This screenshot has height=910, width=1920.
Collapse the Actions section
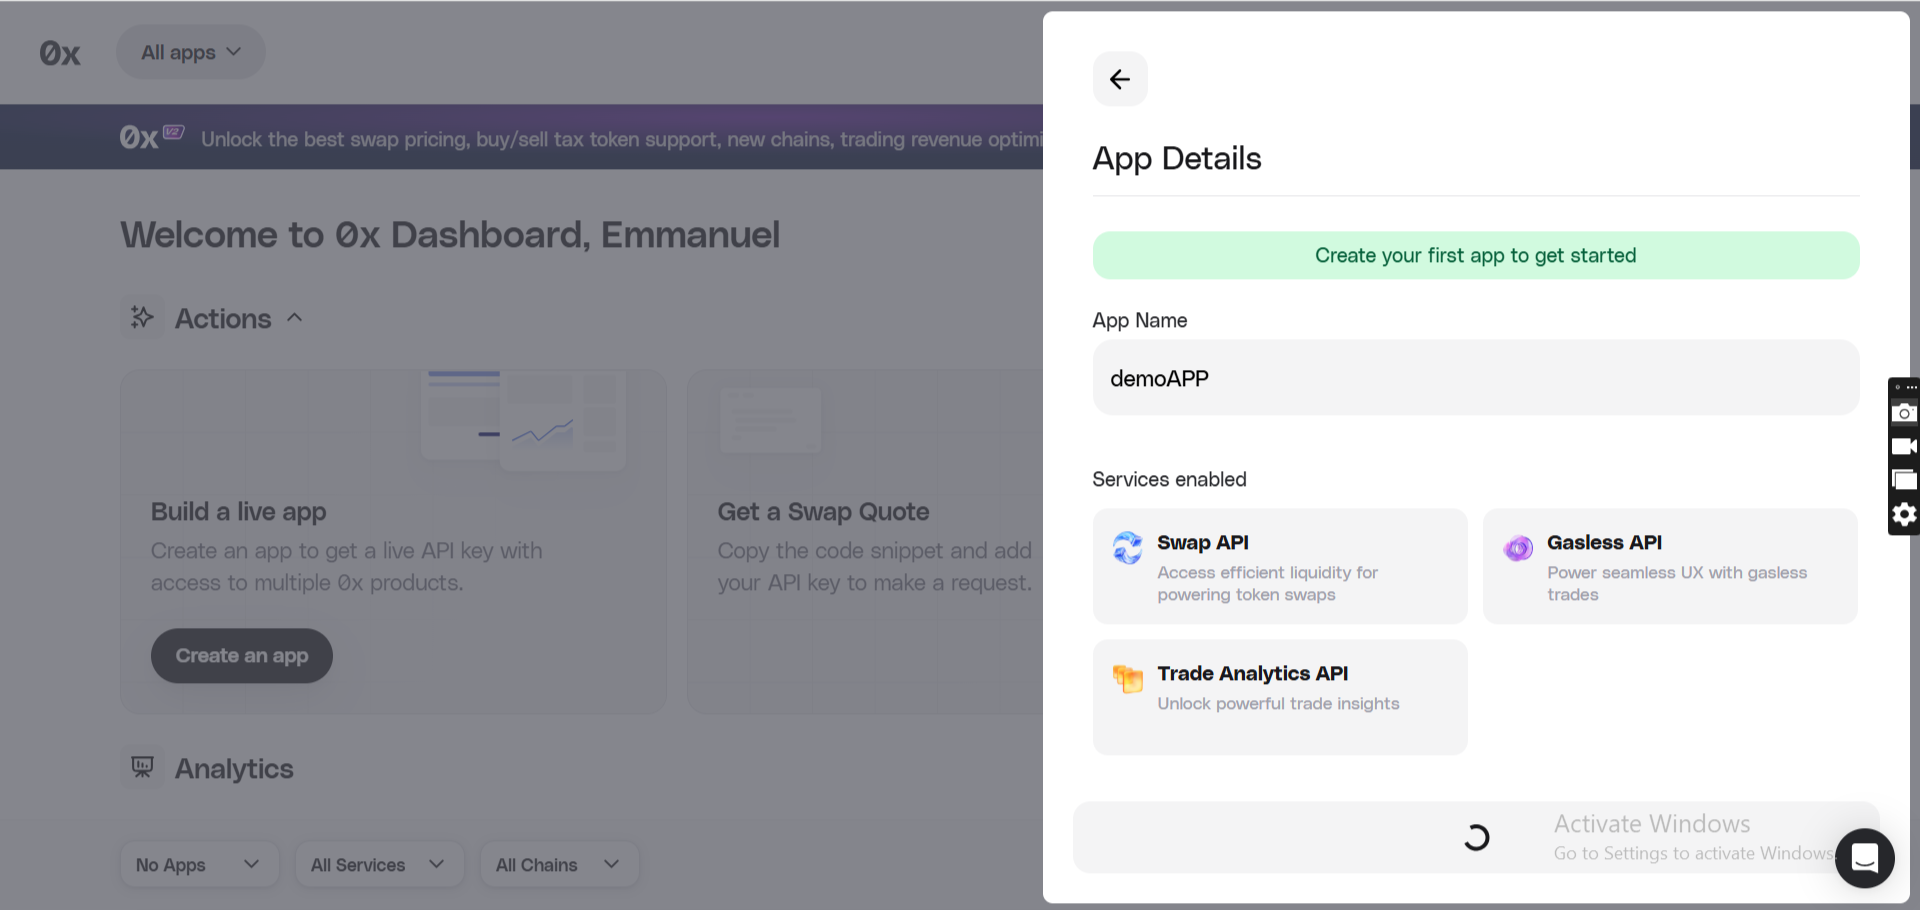pyautogui.click(x=294, y=318)
